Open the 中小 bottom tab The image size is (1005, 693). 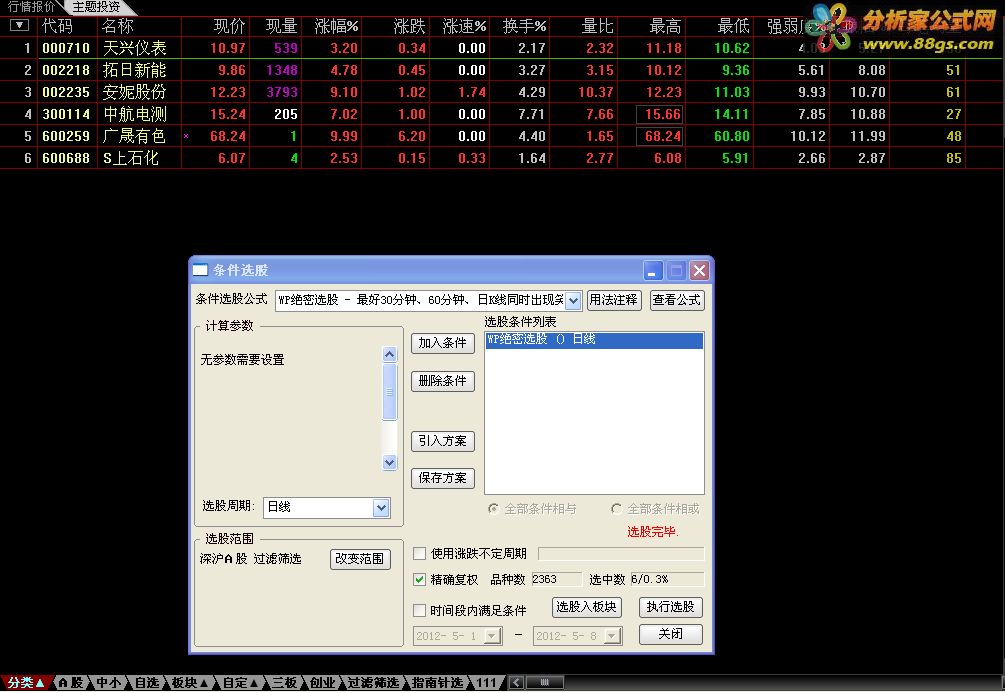click(108, 683)
